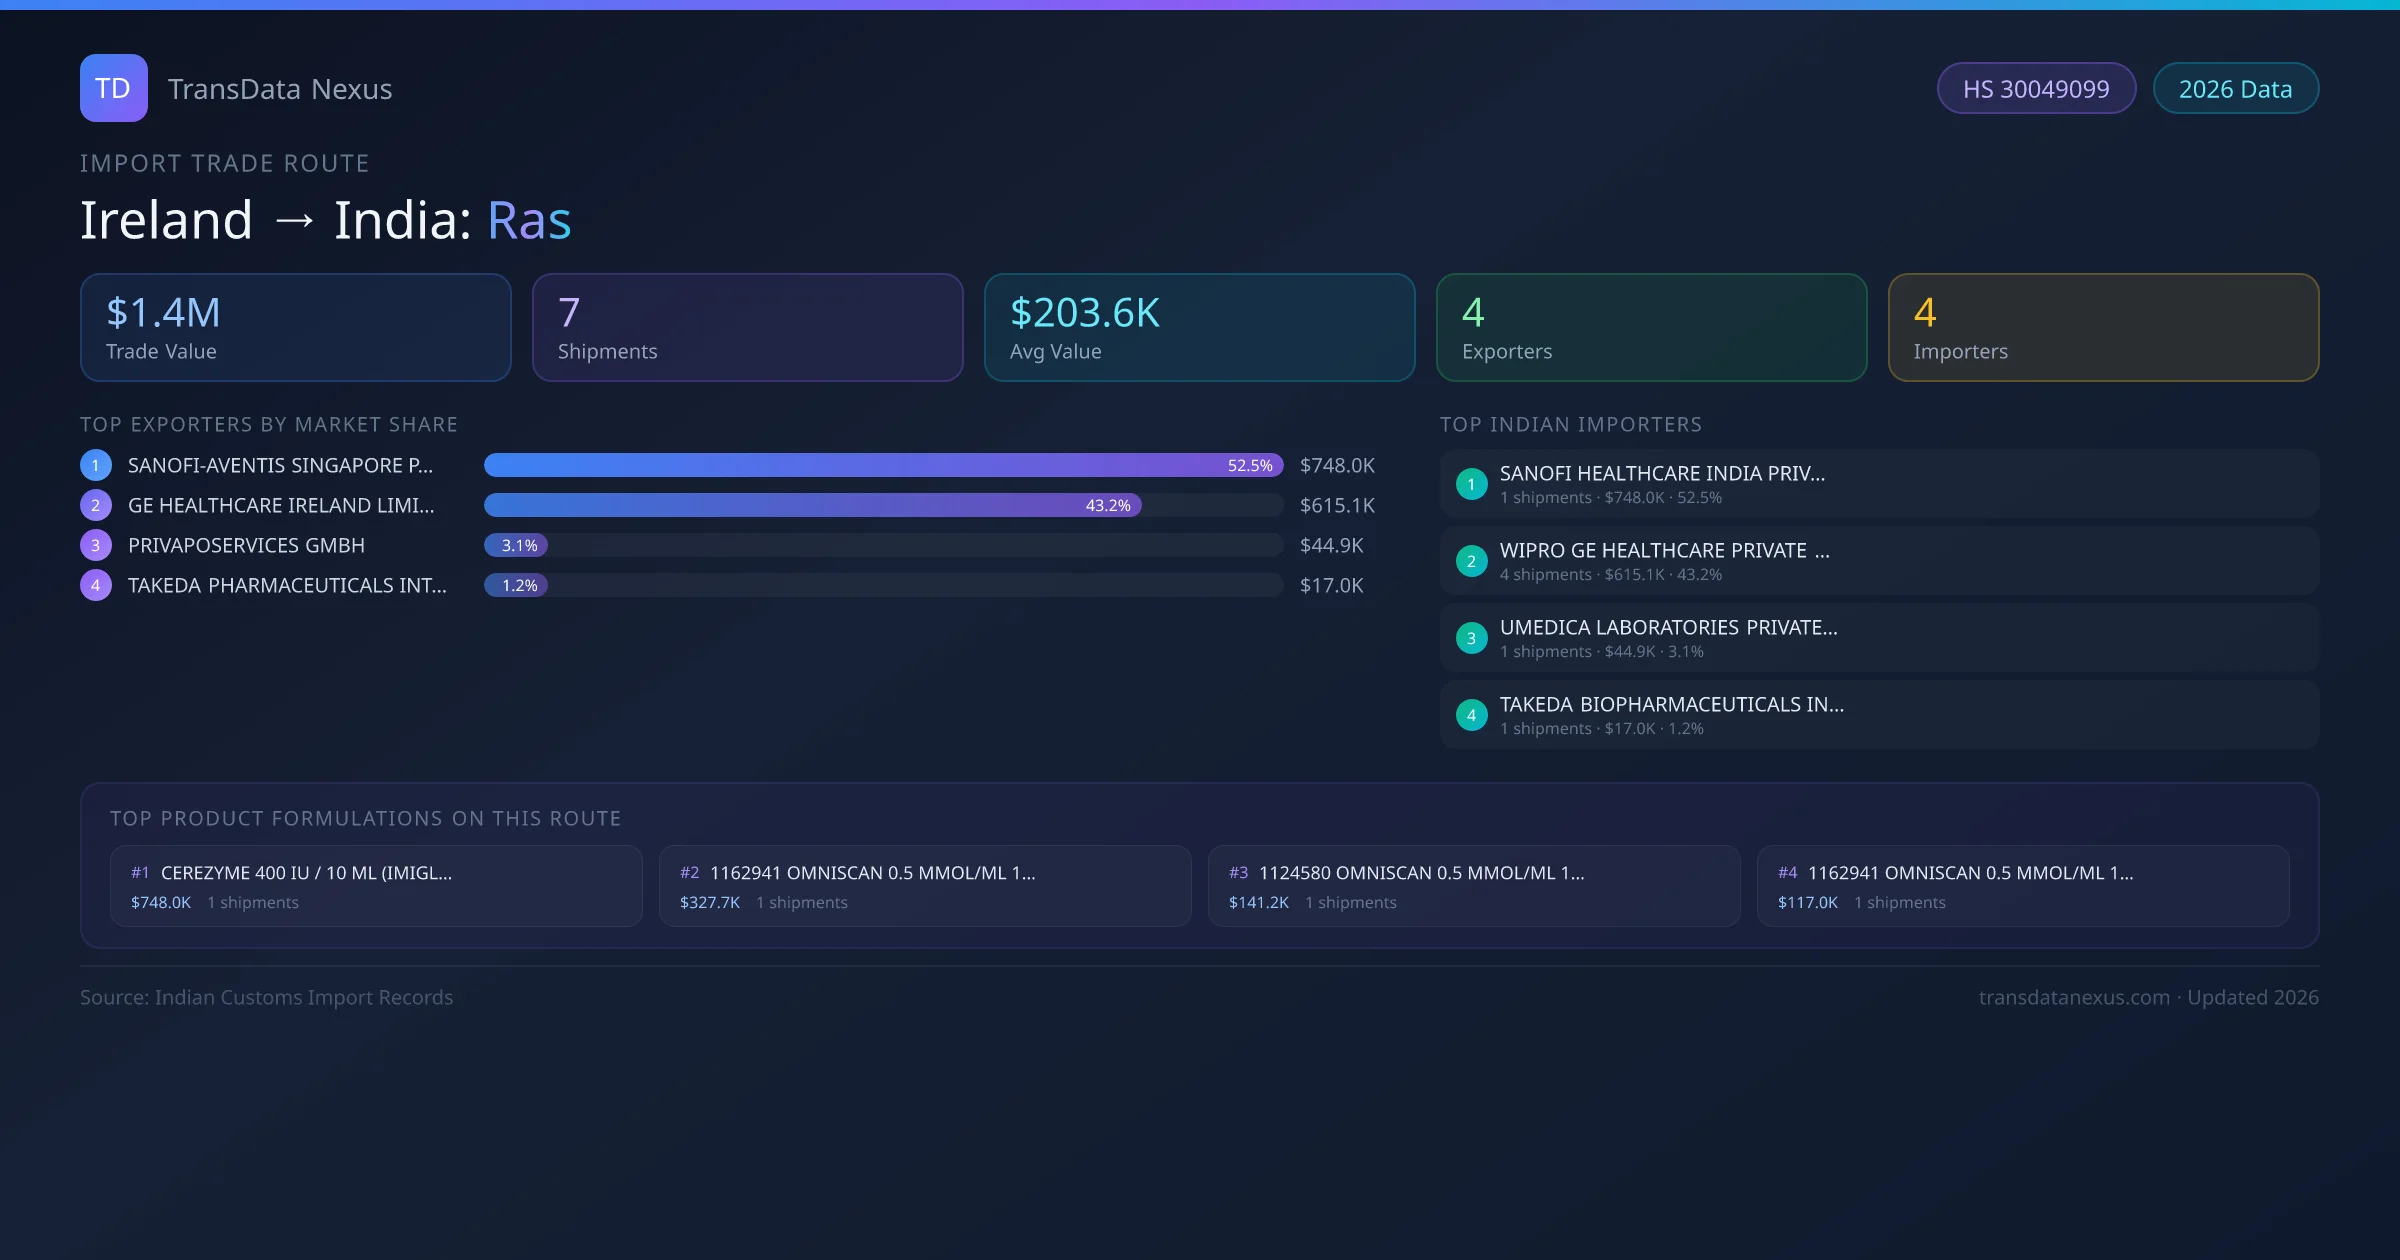Open the Cerezyme 400 IU formulation card
This screenshot has height=1260, width=2400.
pos(375,886)
